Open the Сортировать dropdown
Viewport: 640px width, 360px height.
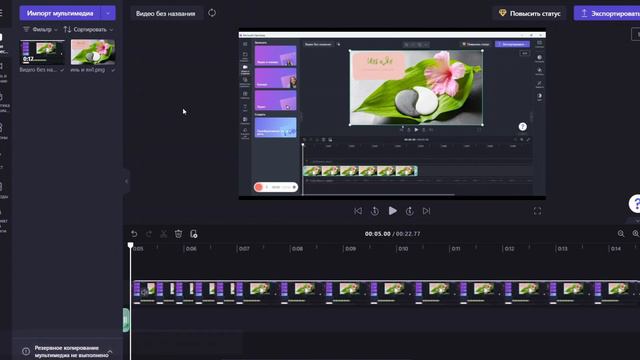(x=88, y=29)
